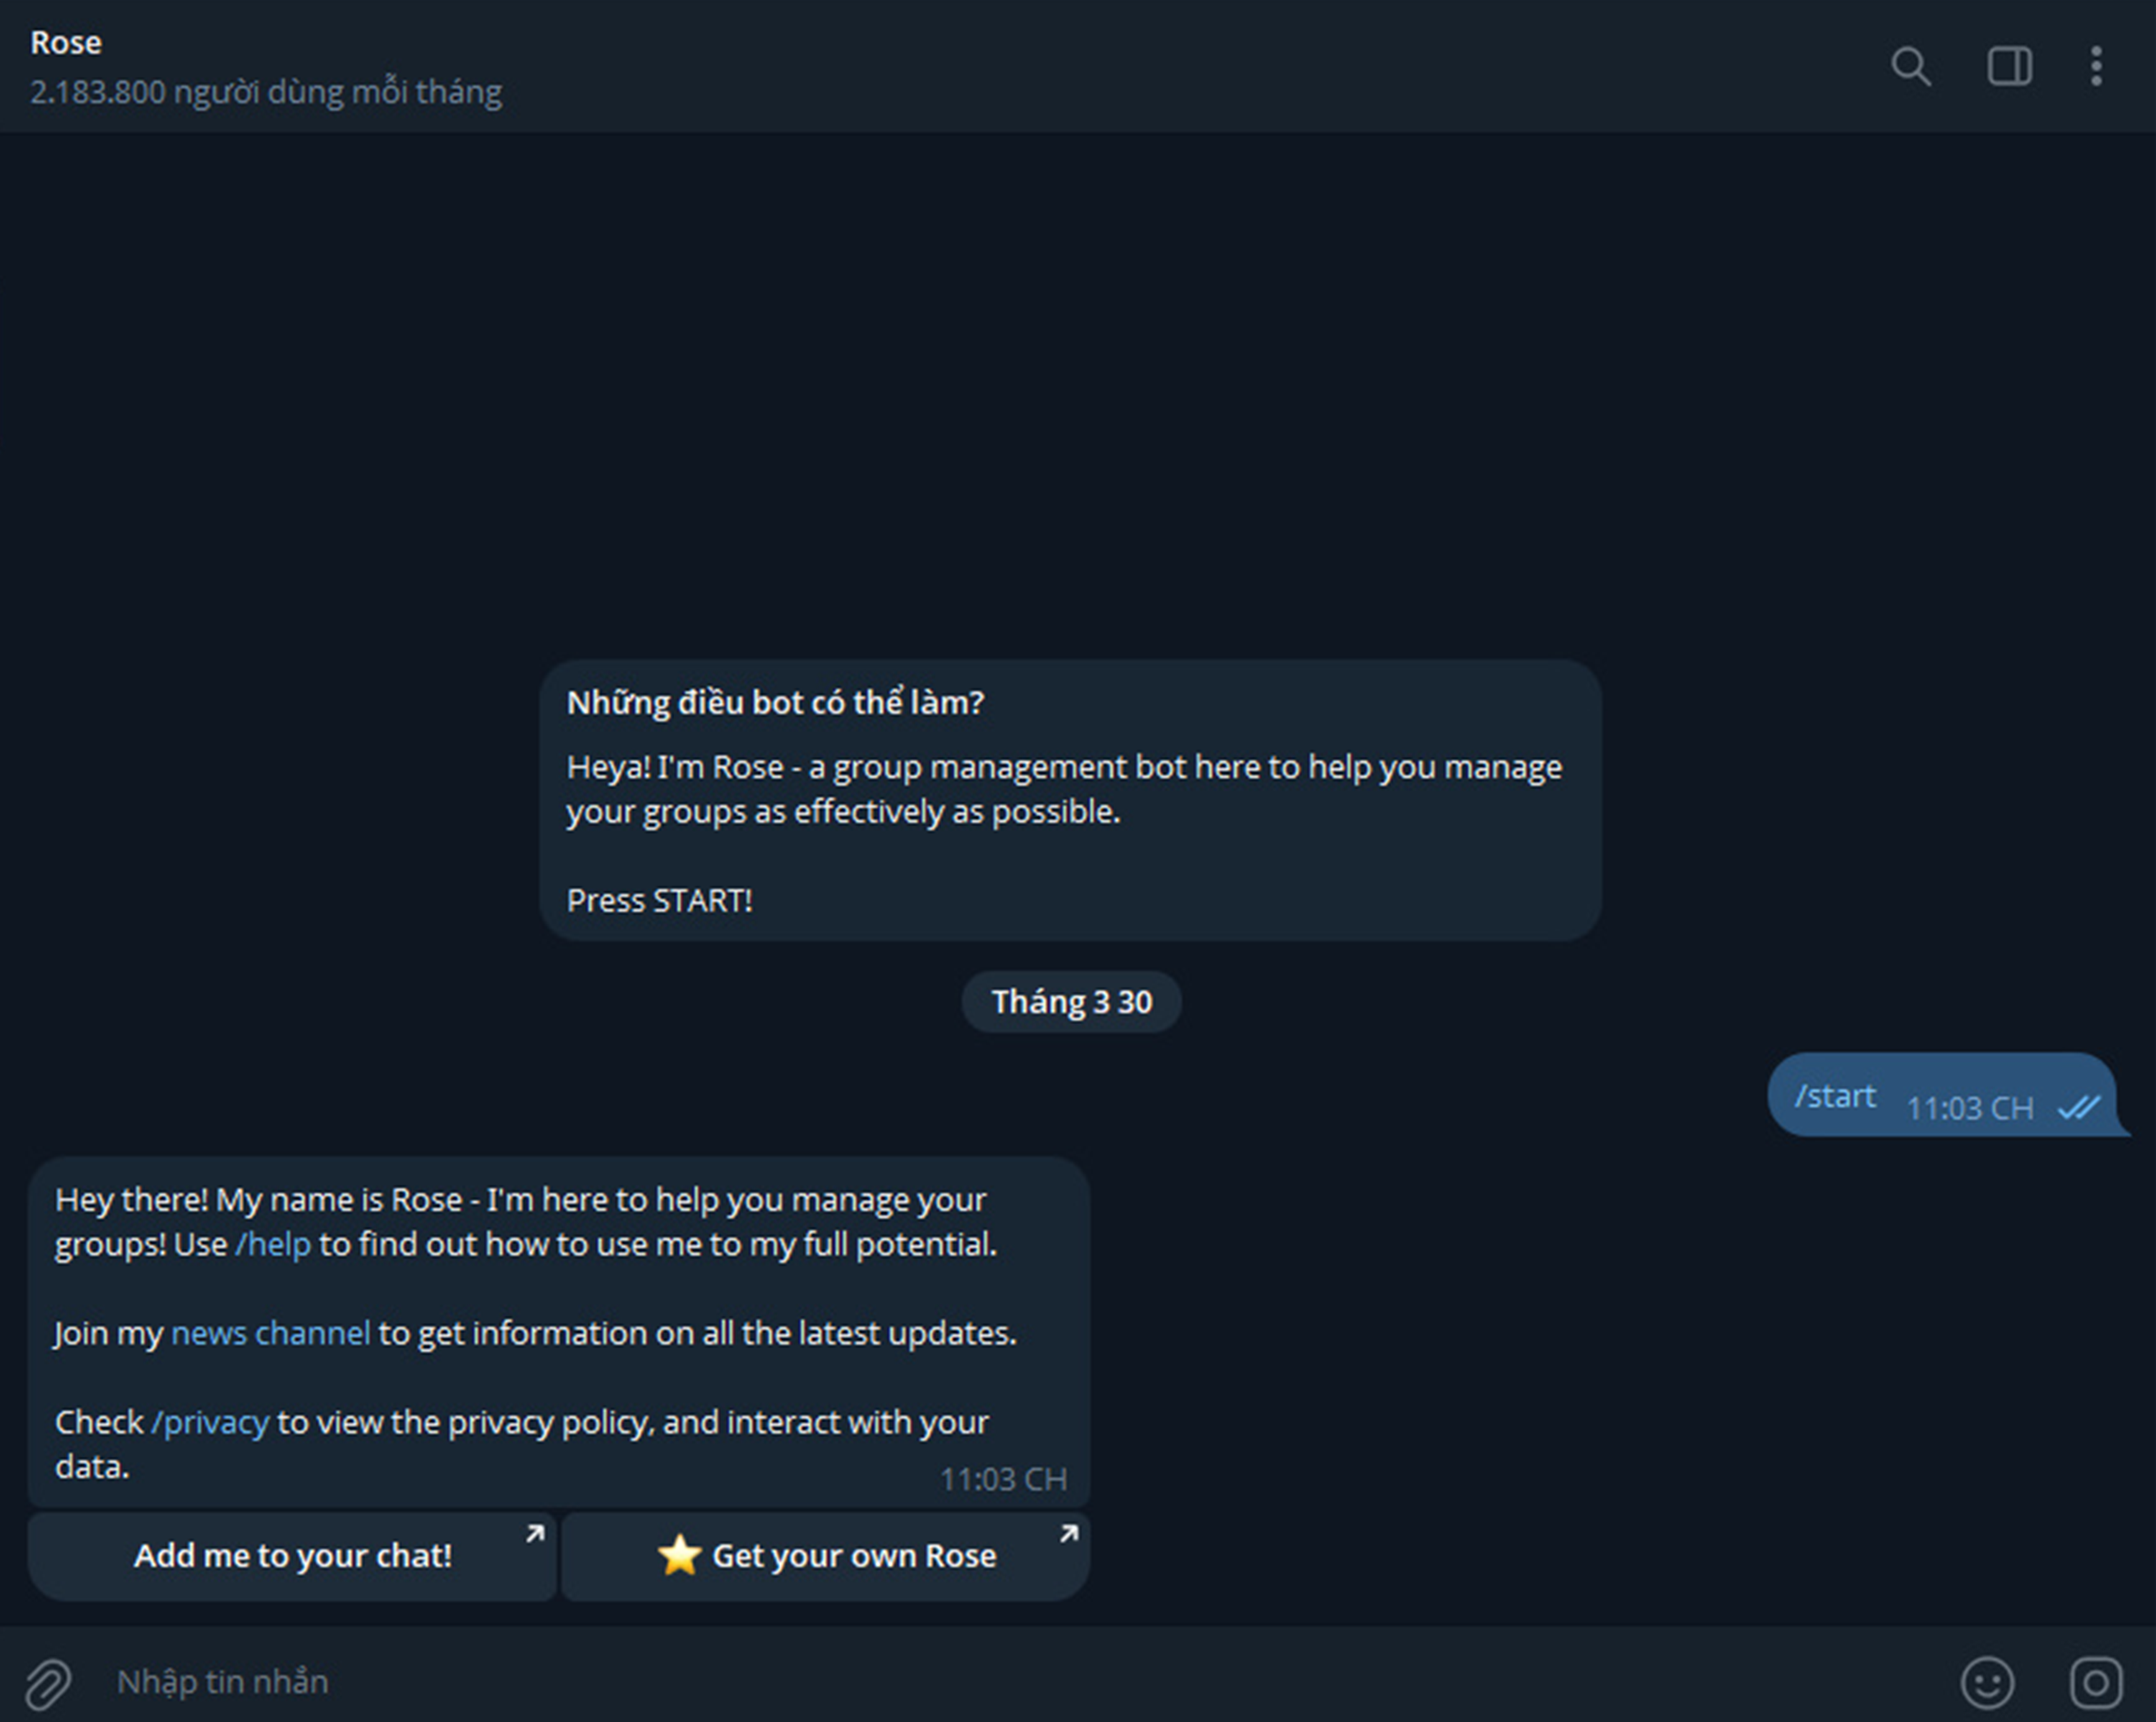Click the star icon on Rose button
2156x1722 pixels.
679,1555
